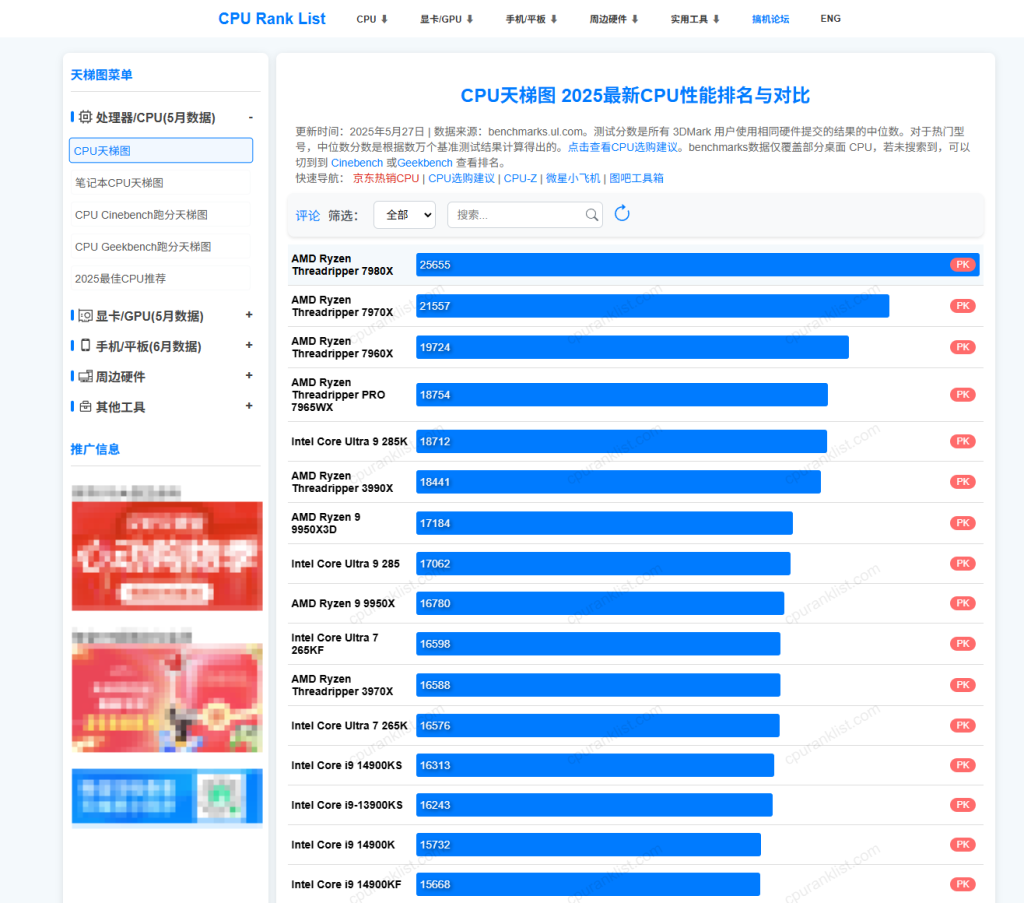Expand the 手机/平板(6月数据) sidebar section

pyautogui.click(x=249, y=345)
